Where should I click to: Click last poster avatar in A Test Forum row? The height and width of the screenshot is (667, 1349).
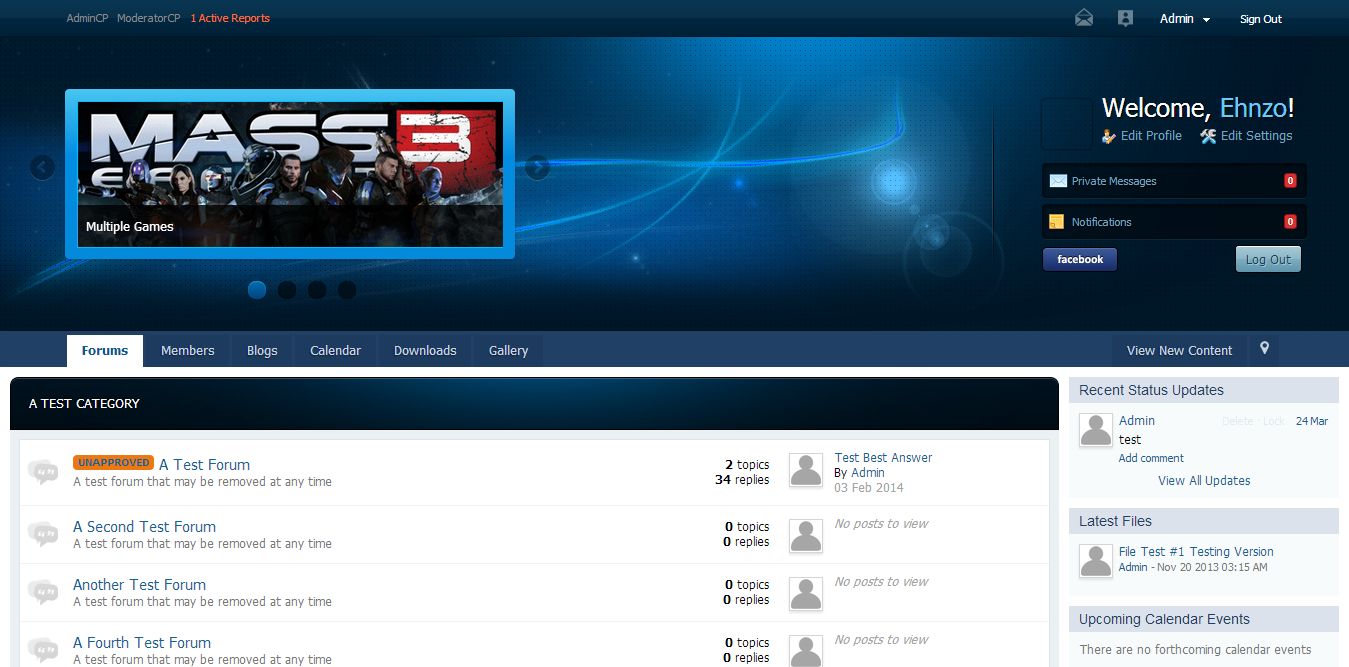(806, 470)
